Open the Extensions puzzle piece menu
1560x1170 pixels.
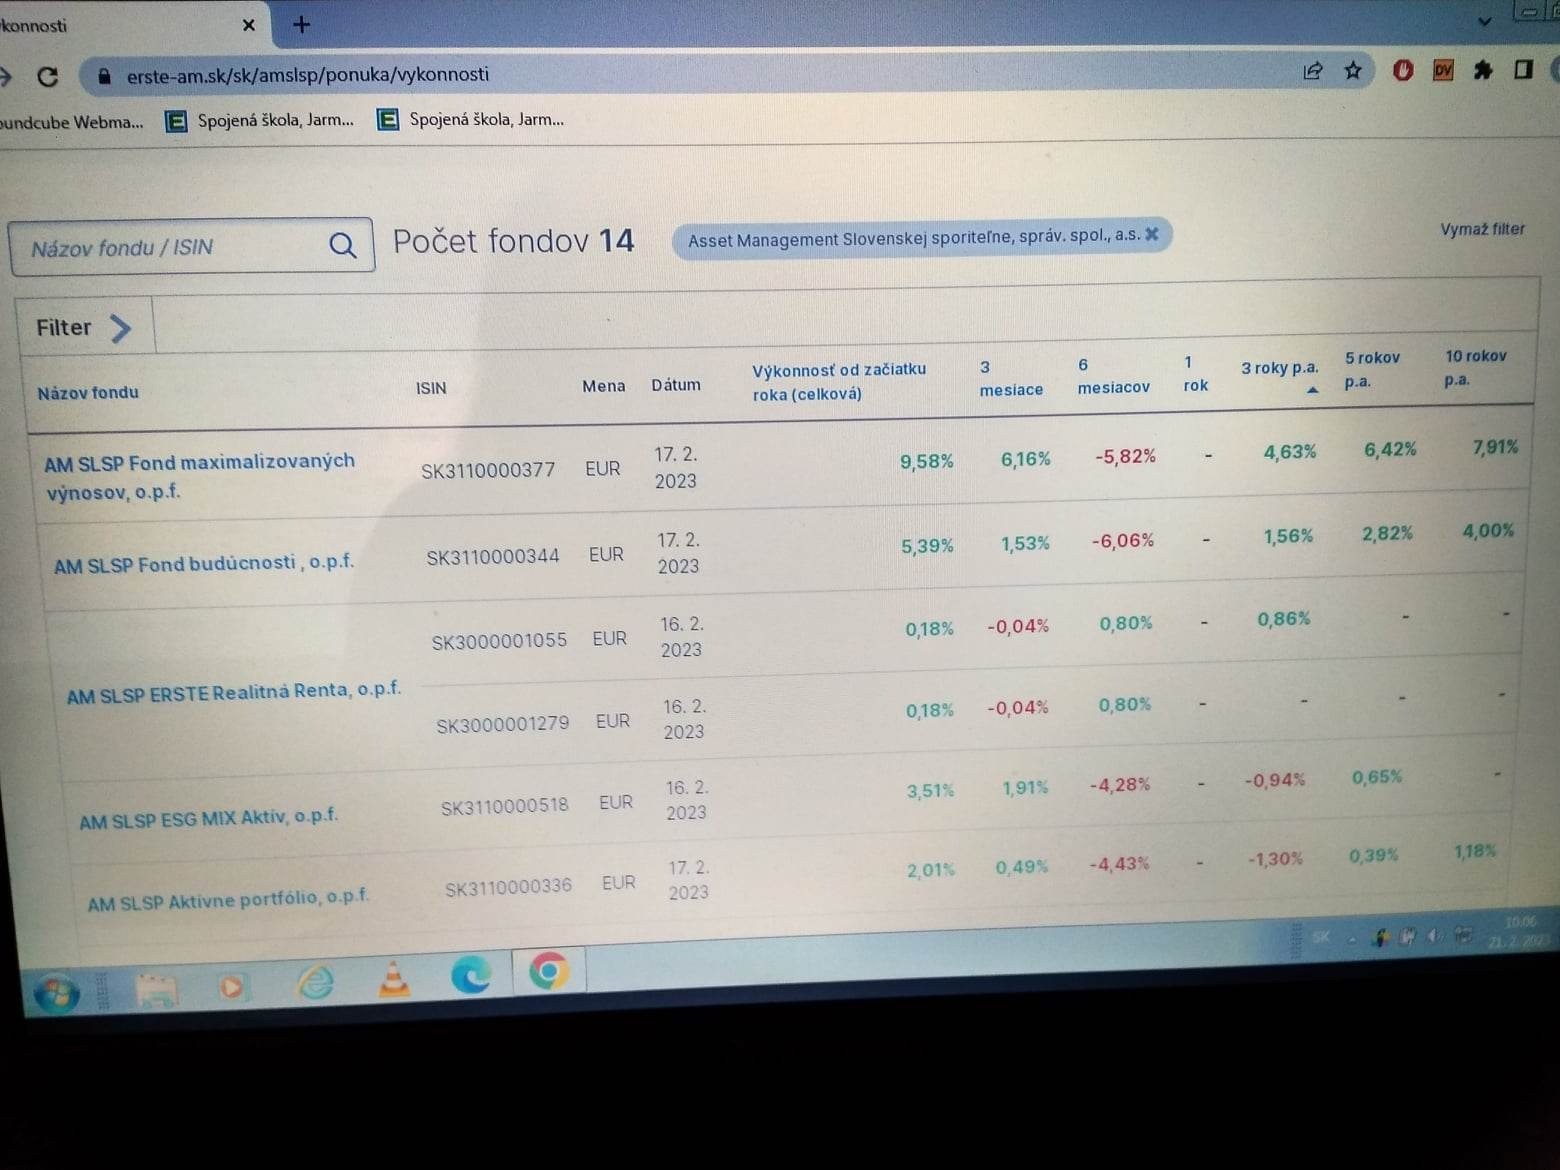click(x=1483, y=69)
